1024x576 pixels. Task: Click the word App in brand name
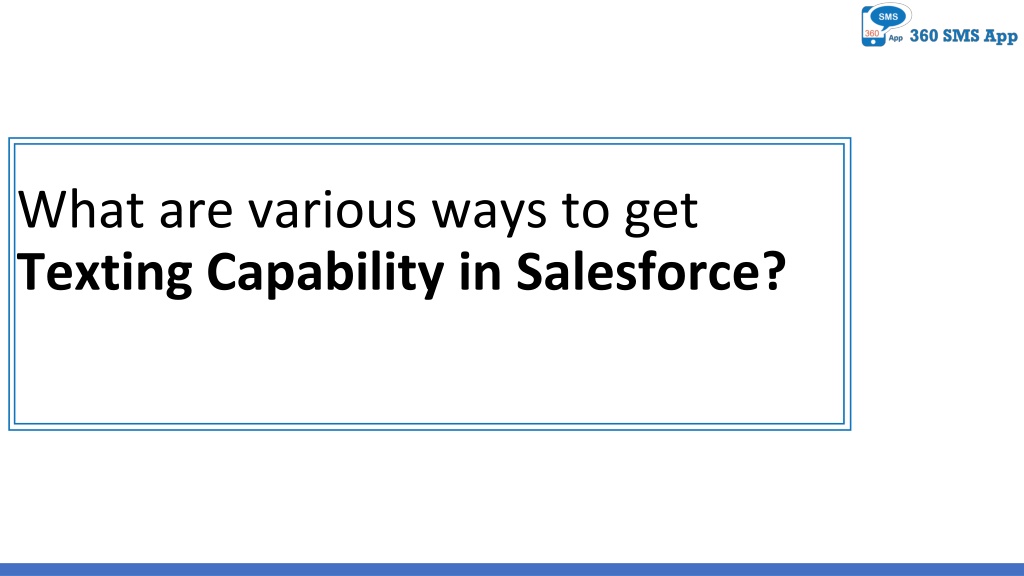[x=1001, y=37]
